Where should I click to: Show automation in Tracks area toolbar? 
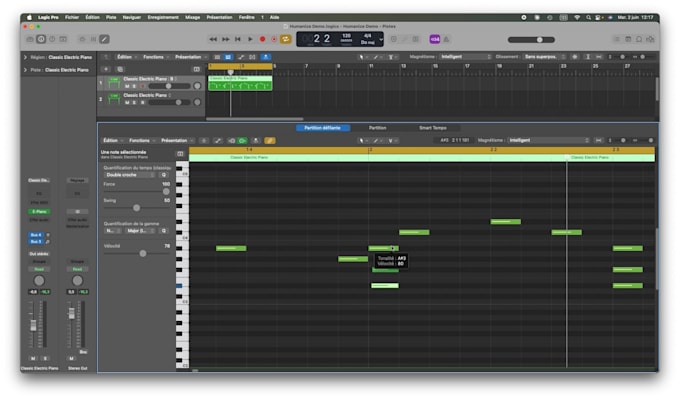click(x=241, y=57)
